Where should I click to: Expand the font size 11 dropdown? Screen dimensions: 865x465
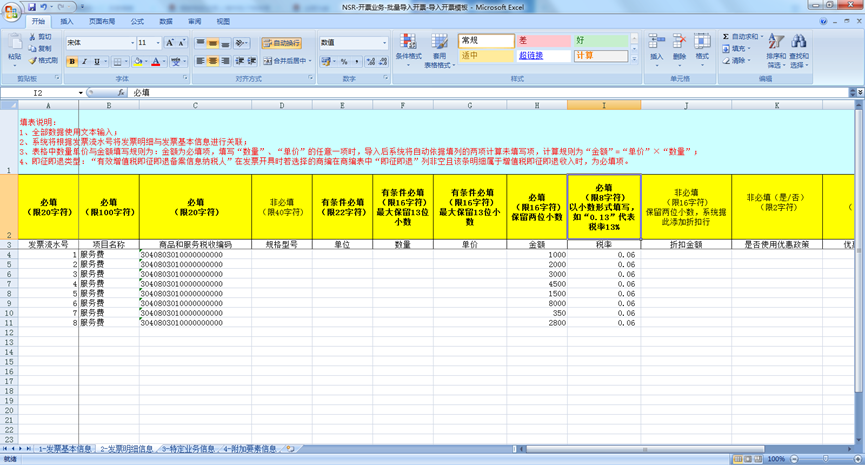pos(158,43)
